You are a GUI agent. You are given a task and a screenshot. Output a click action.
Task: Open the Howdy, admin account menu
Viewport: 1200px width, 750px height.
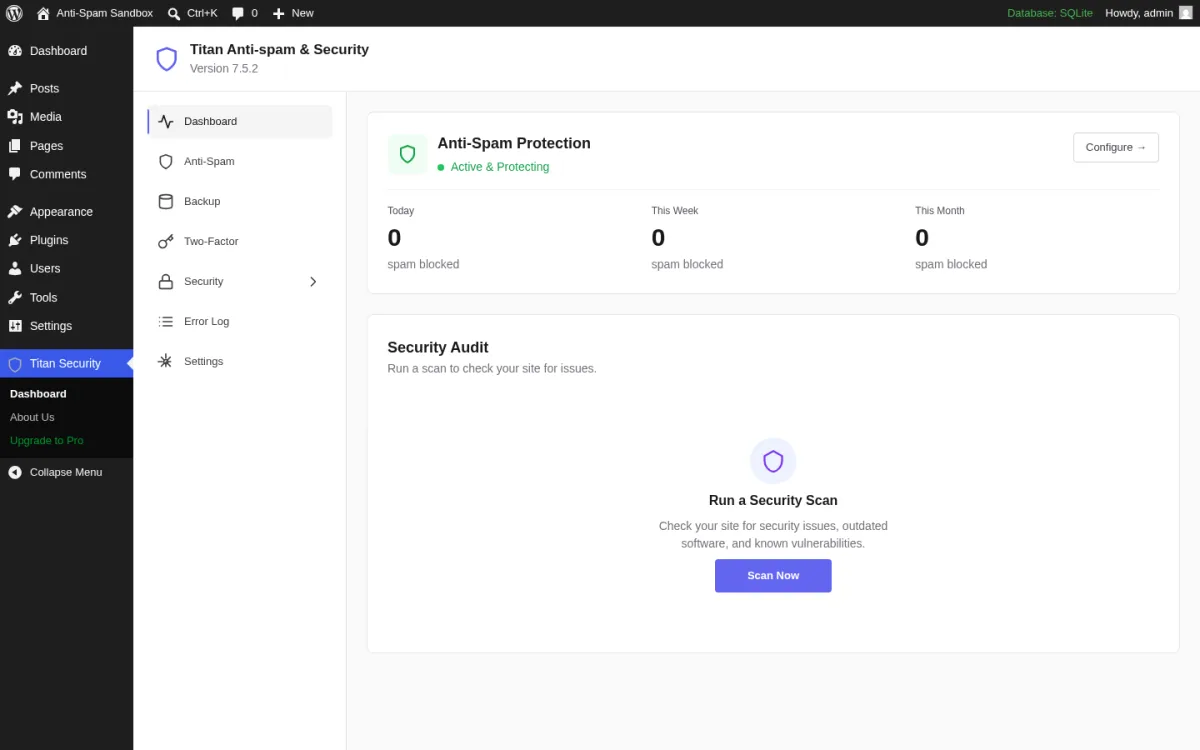click(x=1148, y=13)
